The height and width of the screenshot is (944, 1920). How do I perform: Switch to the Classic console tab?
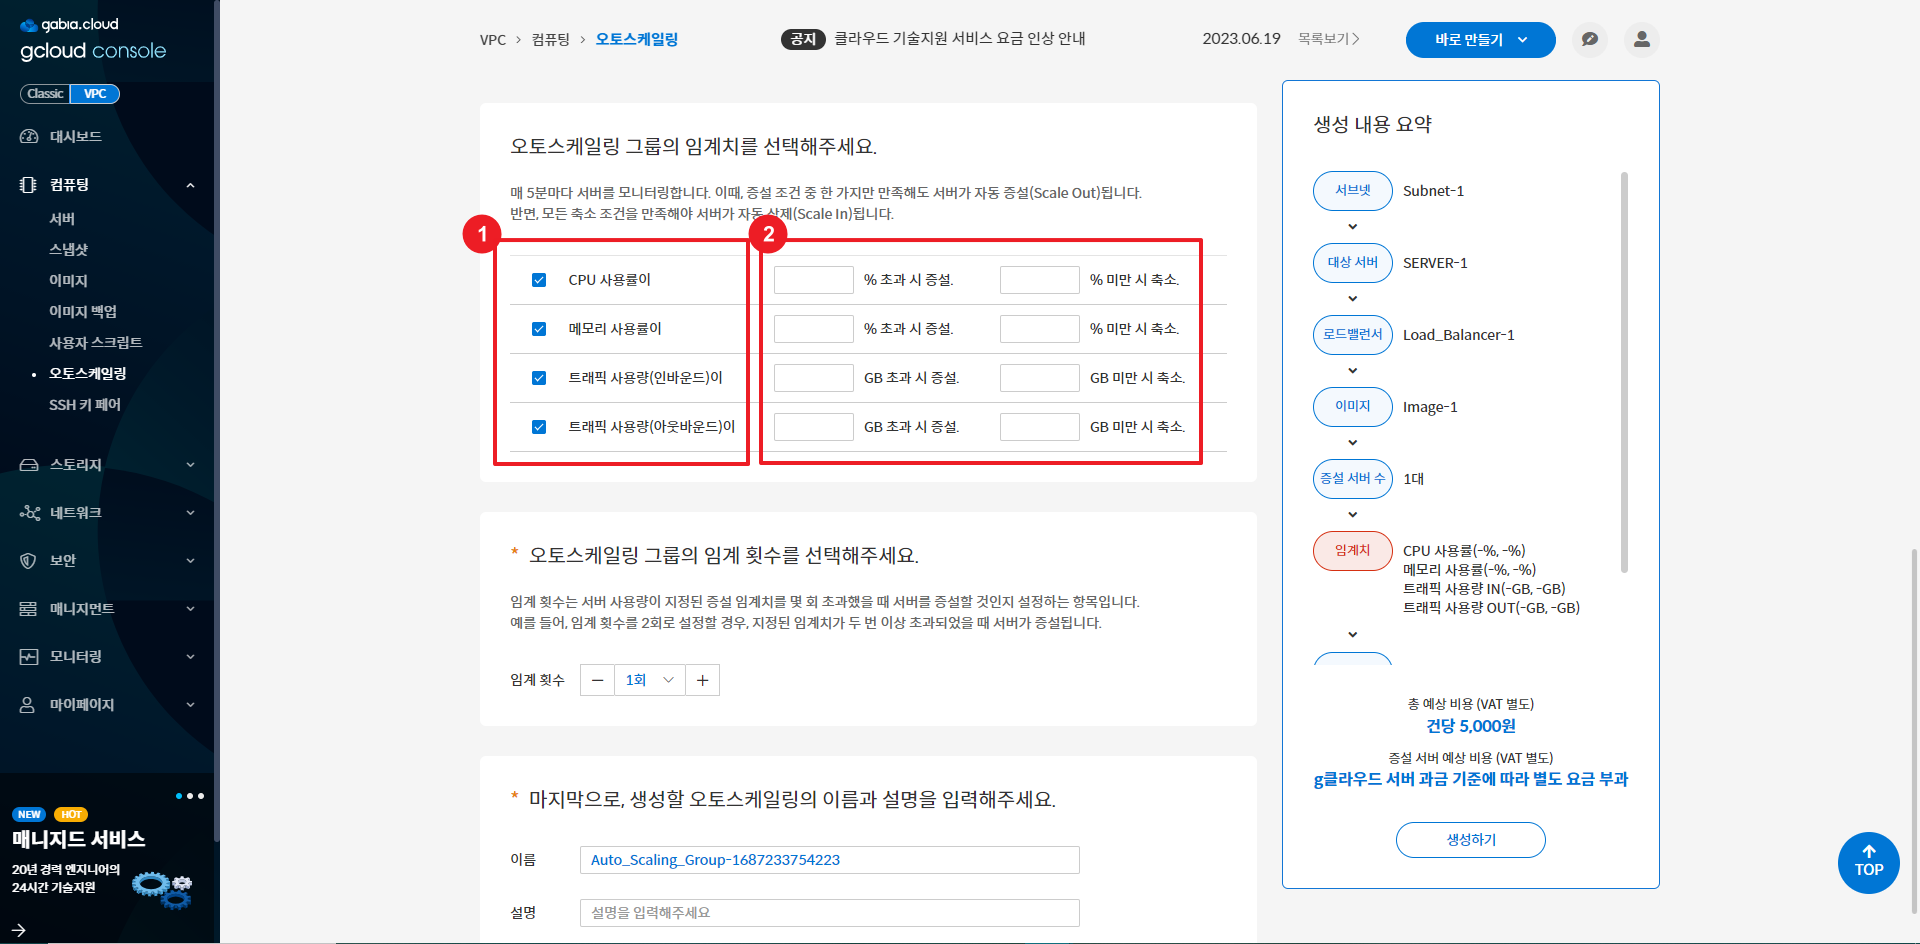pos(45,94)
